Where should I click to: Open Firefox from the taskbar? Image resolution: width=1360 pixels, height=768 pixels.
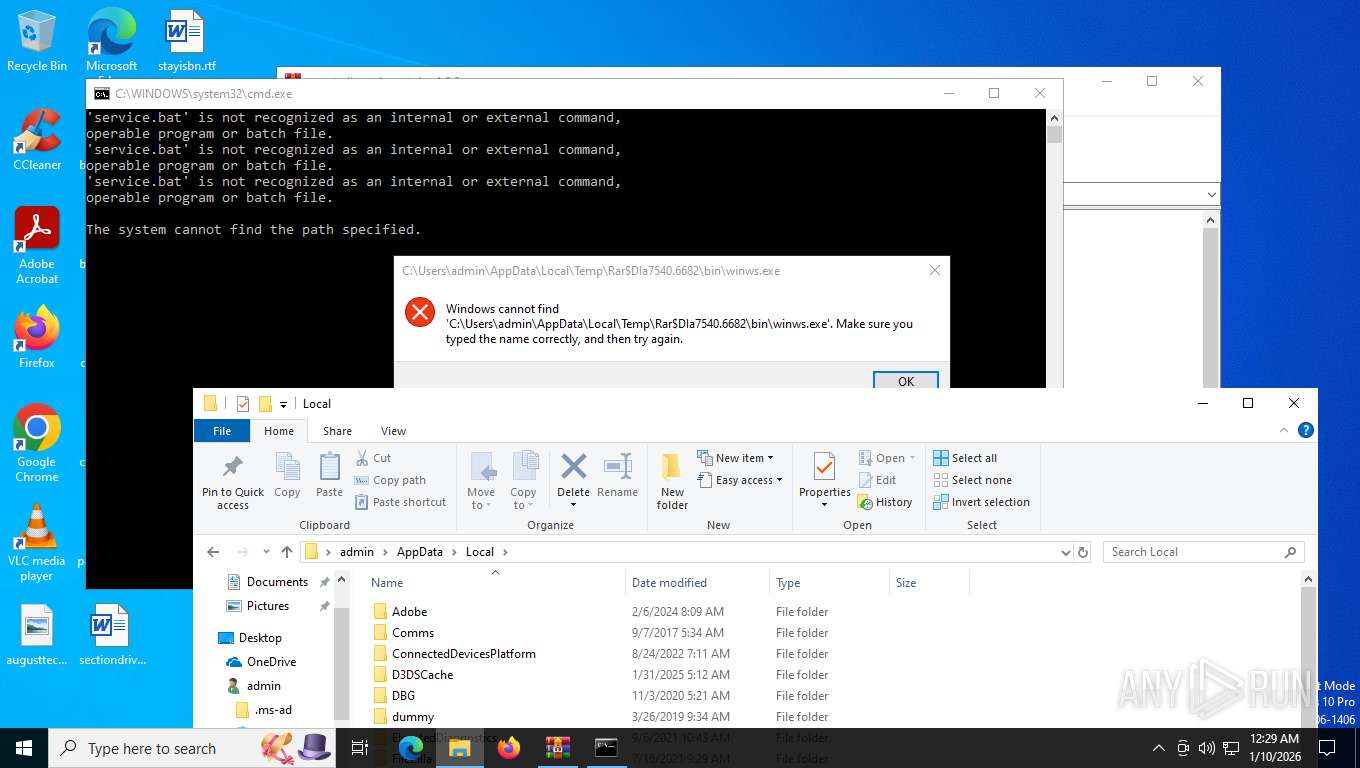509,748
